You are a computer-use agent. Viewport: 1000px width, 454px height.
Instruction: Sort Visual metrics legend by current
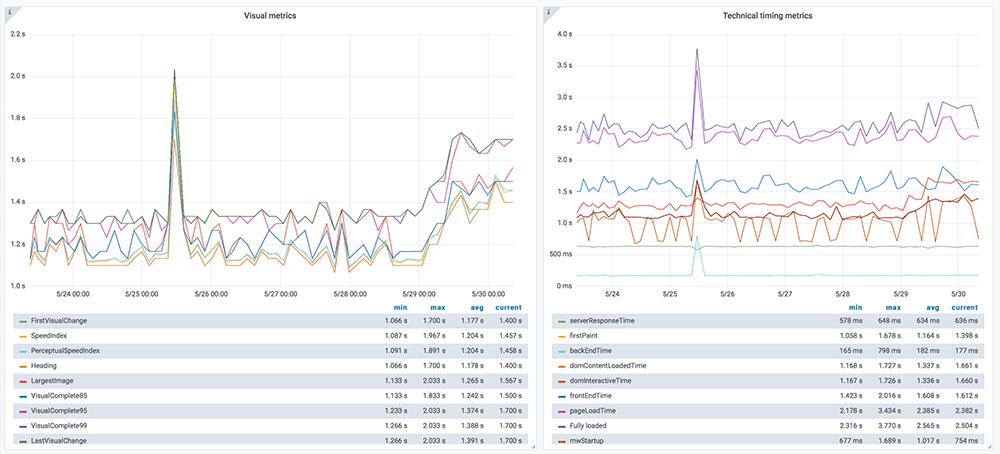508,307
